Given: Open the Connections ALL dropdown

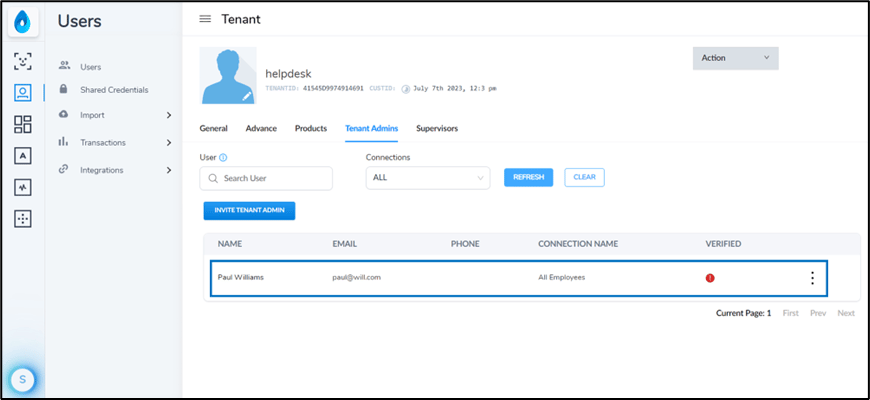Looking at the screenshot, I should (x=428, y=178).
